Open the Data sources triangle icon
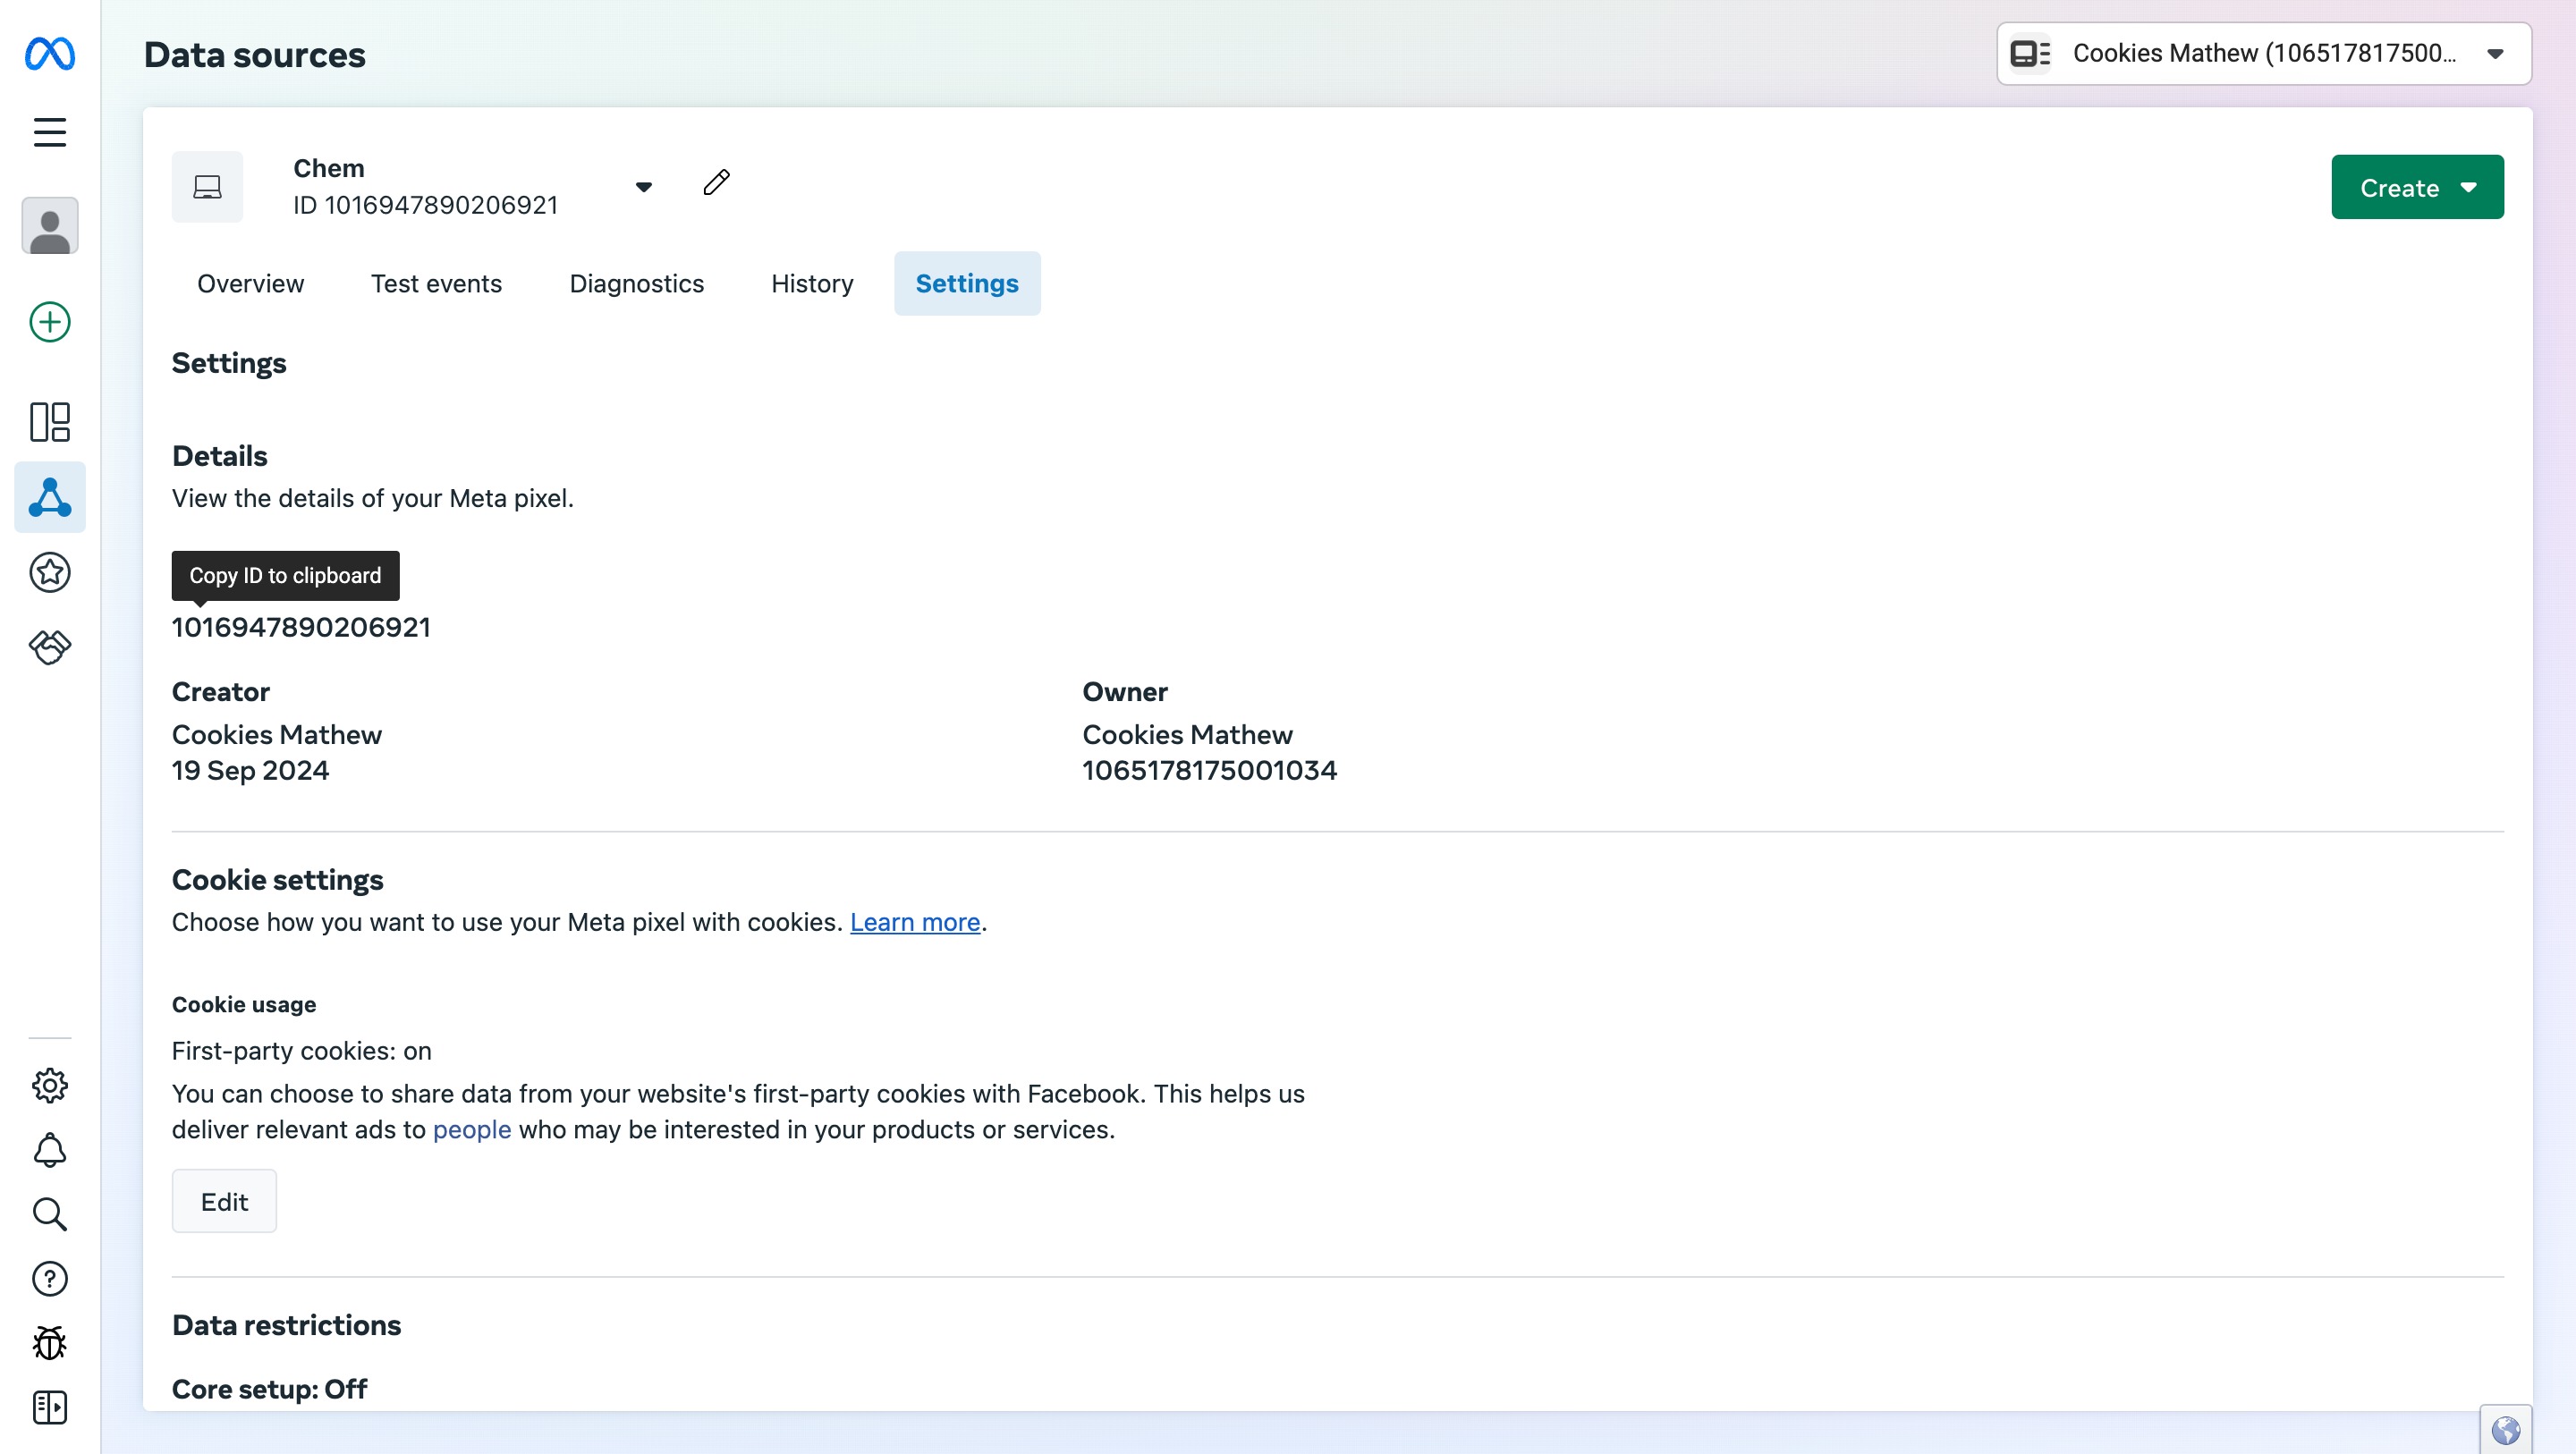This screenshot has width=2576, height=1454. (50, 497)
